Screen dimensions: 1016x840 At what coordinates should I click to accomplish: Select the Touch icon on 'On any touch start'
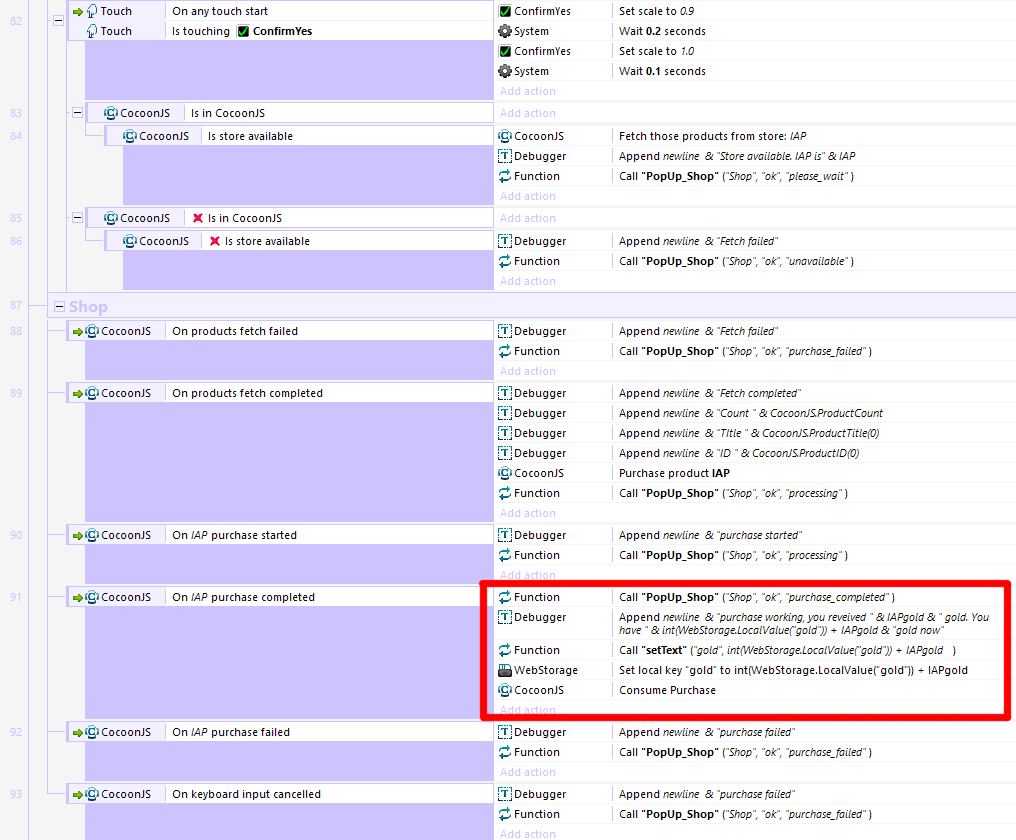click(91, 11)
